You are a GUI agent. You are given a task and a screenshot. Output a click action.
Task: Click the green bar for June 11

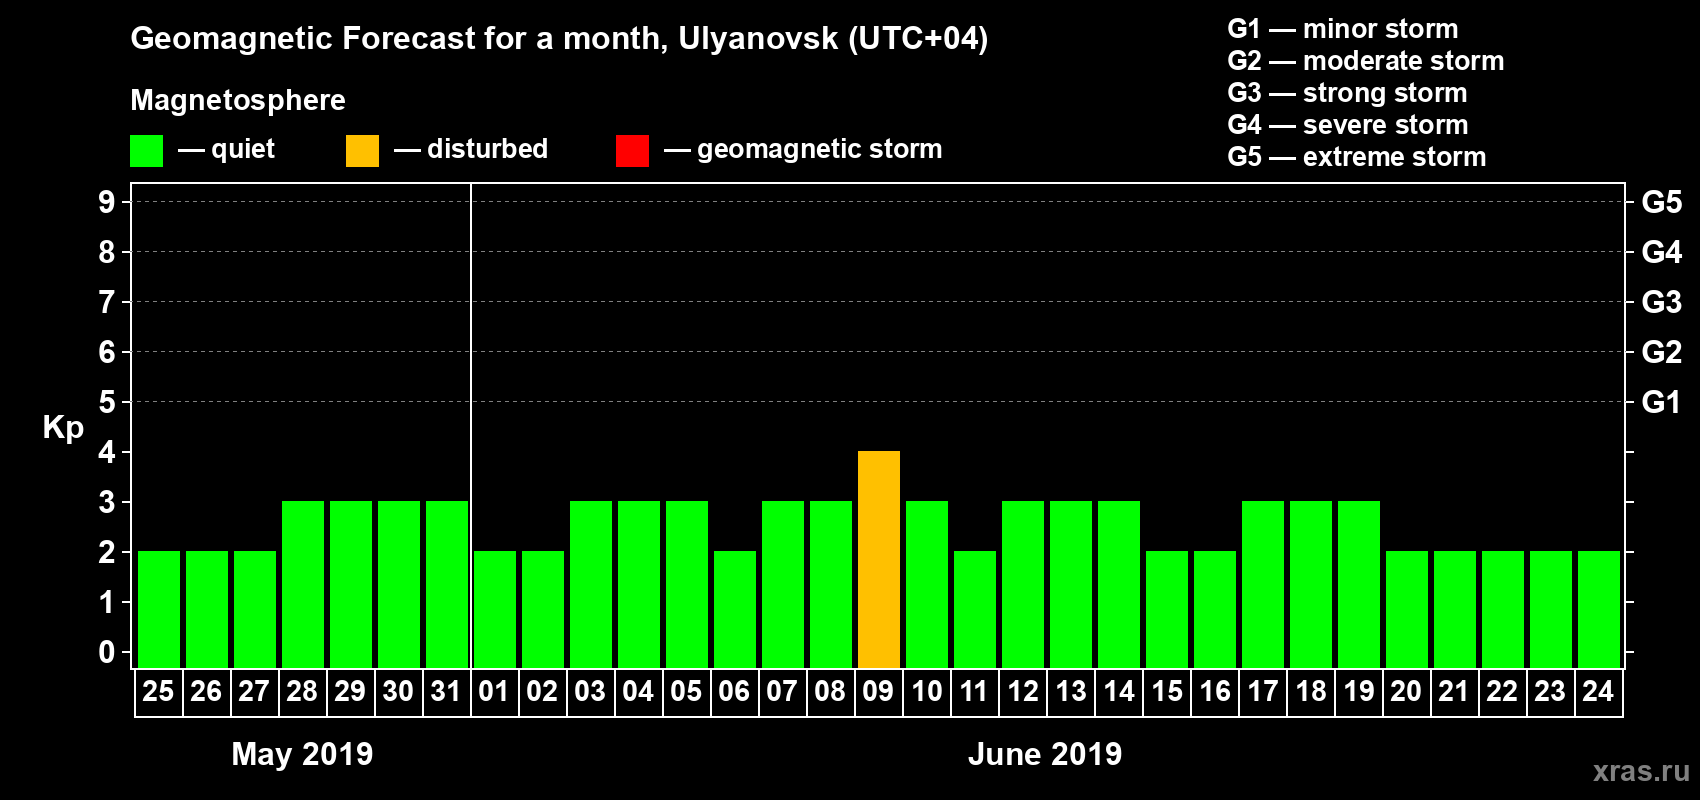click(x=975, y=609)
